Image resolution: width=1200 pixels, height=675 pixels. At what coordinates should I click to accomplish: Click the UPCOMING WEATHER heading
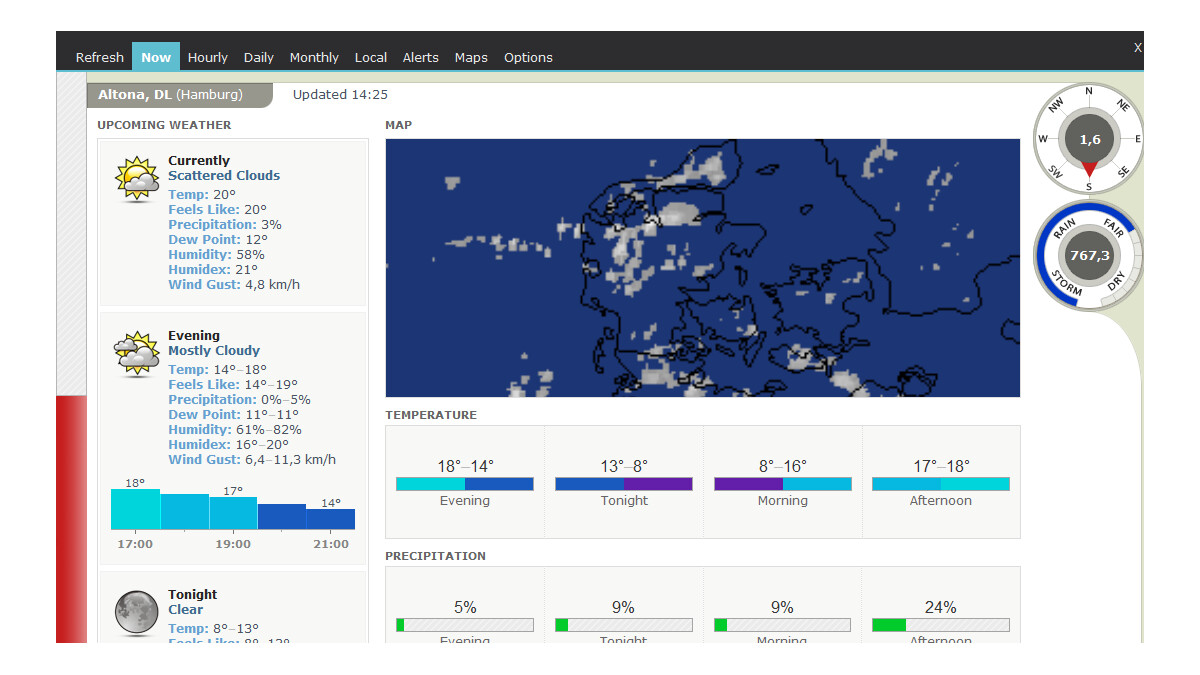[x=164, y=125]
